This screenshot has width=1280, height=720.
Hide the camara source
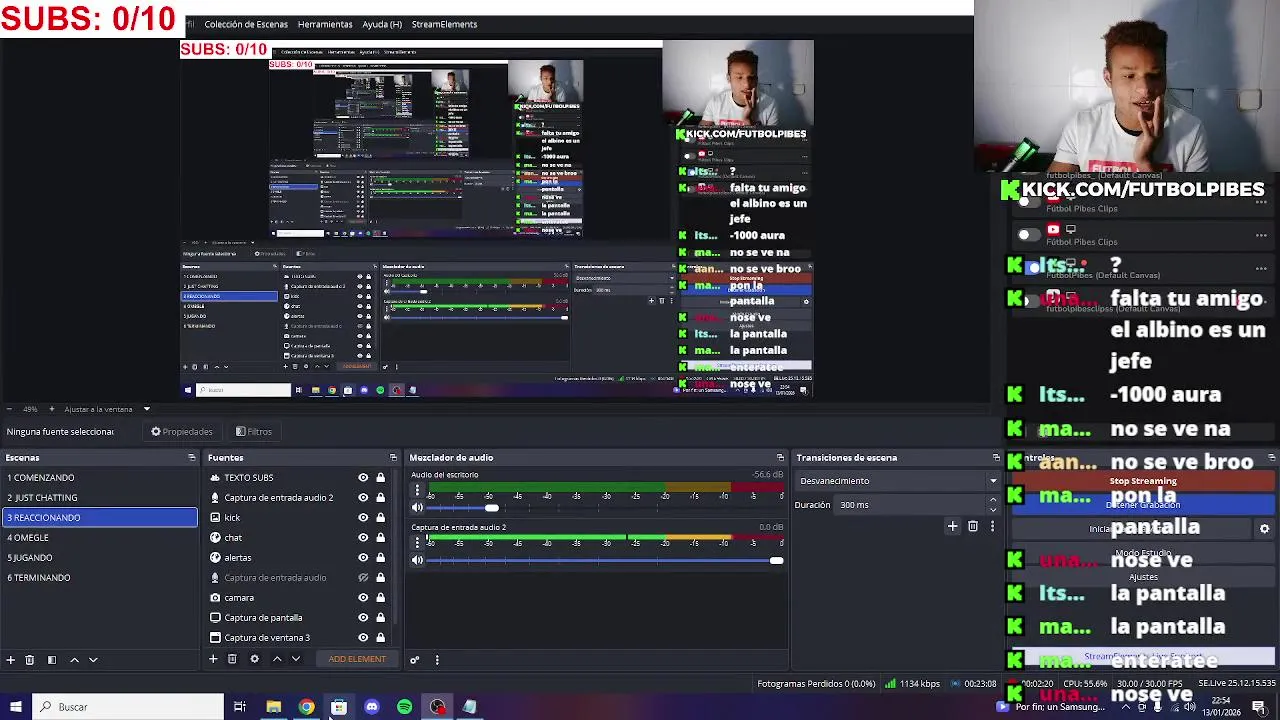pyautogui.click(x=363, y=598)
